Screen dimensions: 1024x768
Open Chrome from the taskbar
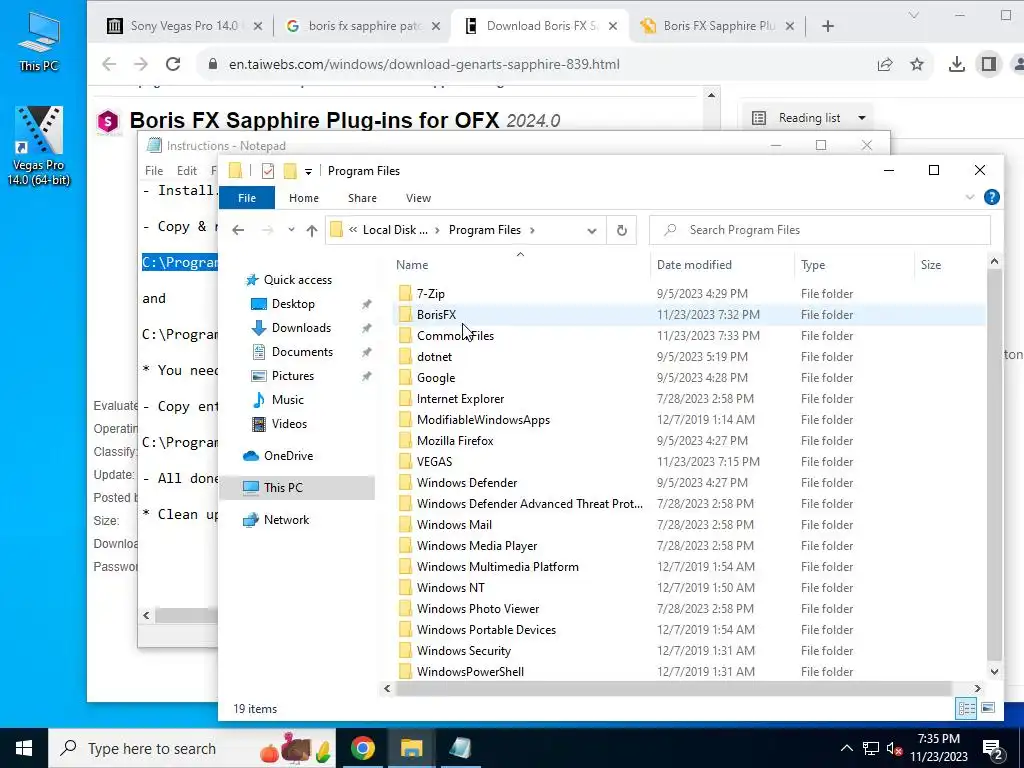click(x=362, y=748)
